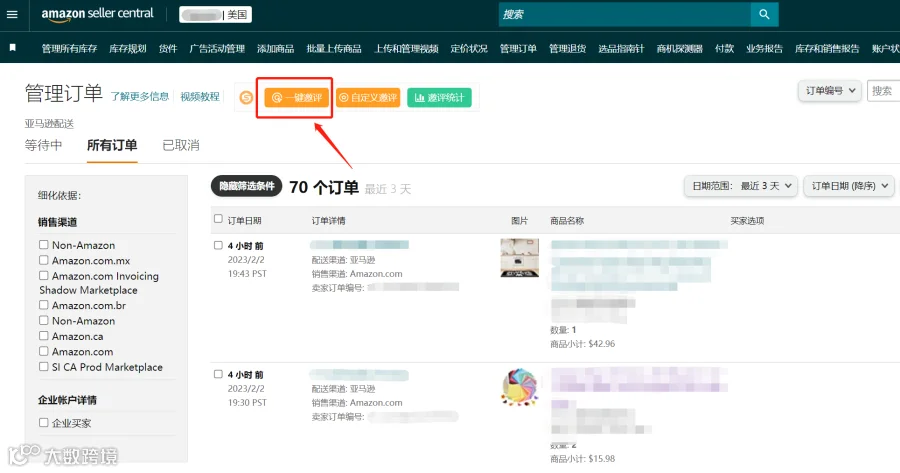This screenshot has height=473, width=900.
Task: Open 管理退货 in the navigation bar
Action: 567,48
